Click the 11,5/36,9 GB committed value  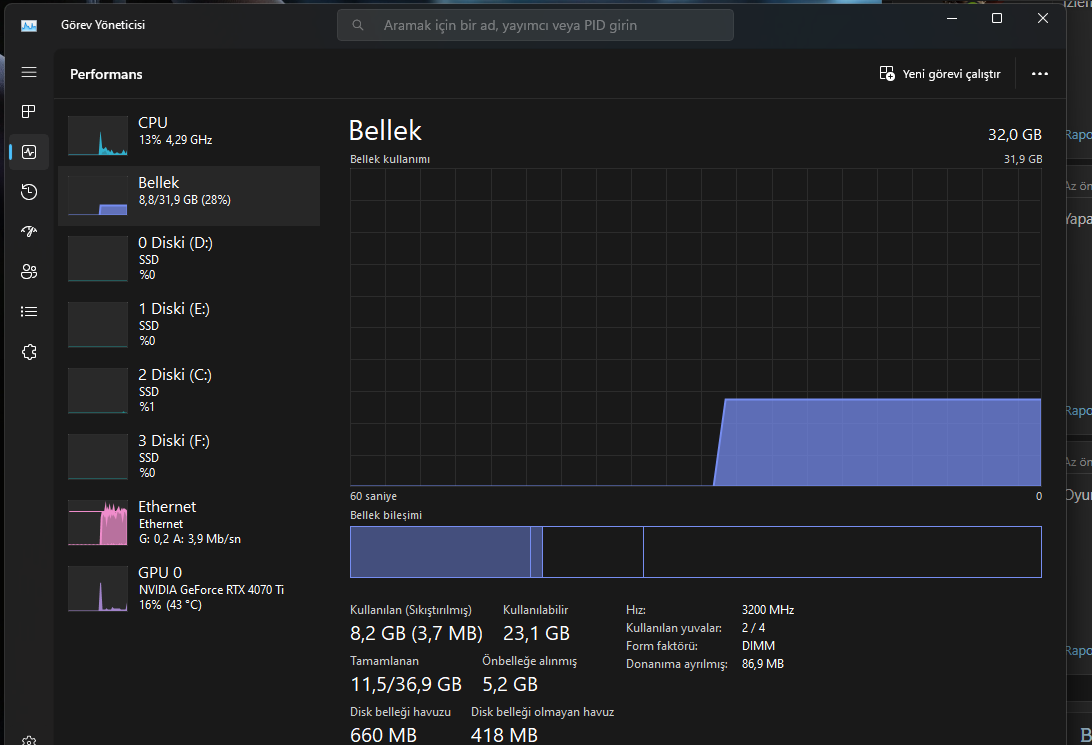point(406,684)
